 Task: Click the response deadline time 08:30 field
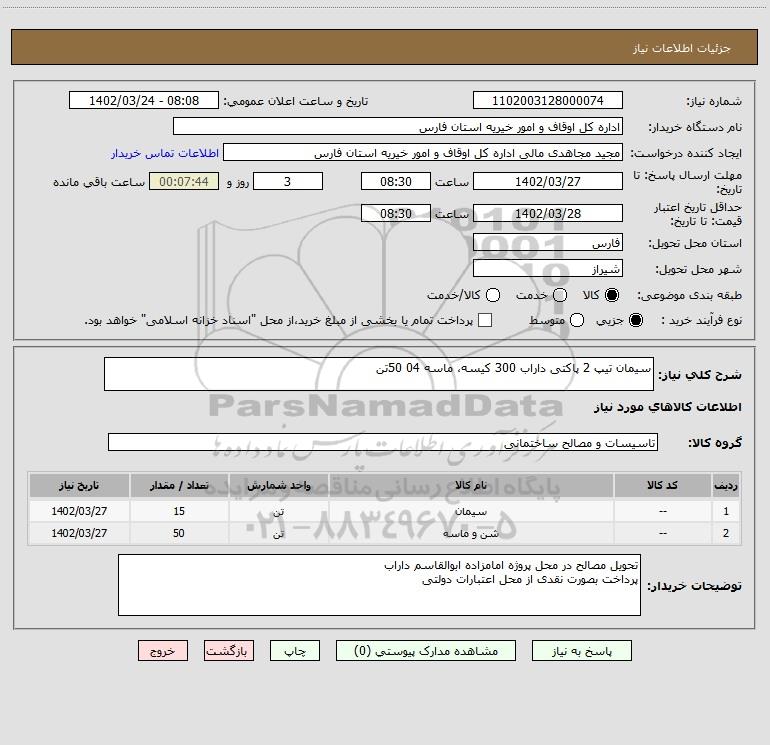(x=396, y=181)
